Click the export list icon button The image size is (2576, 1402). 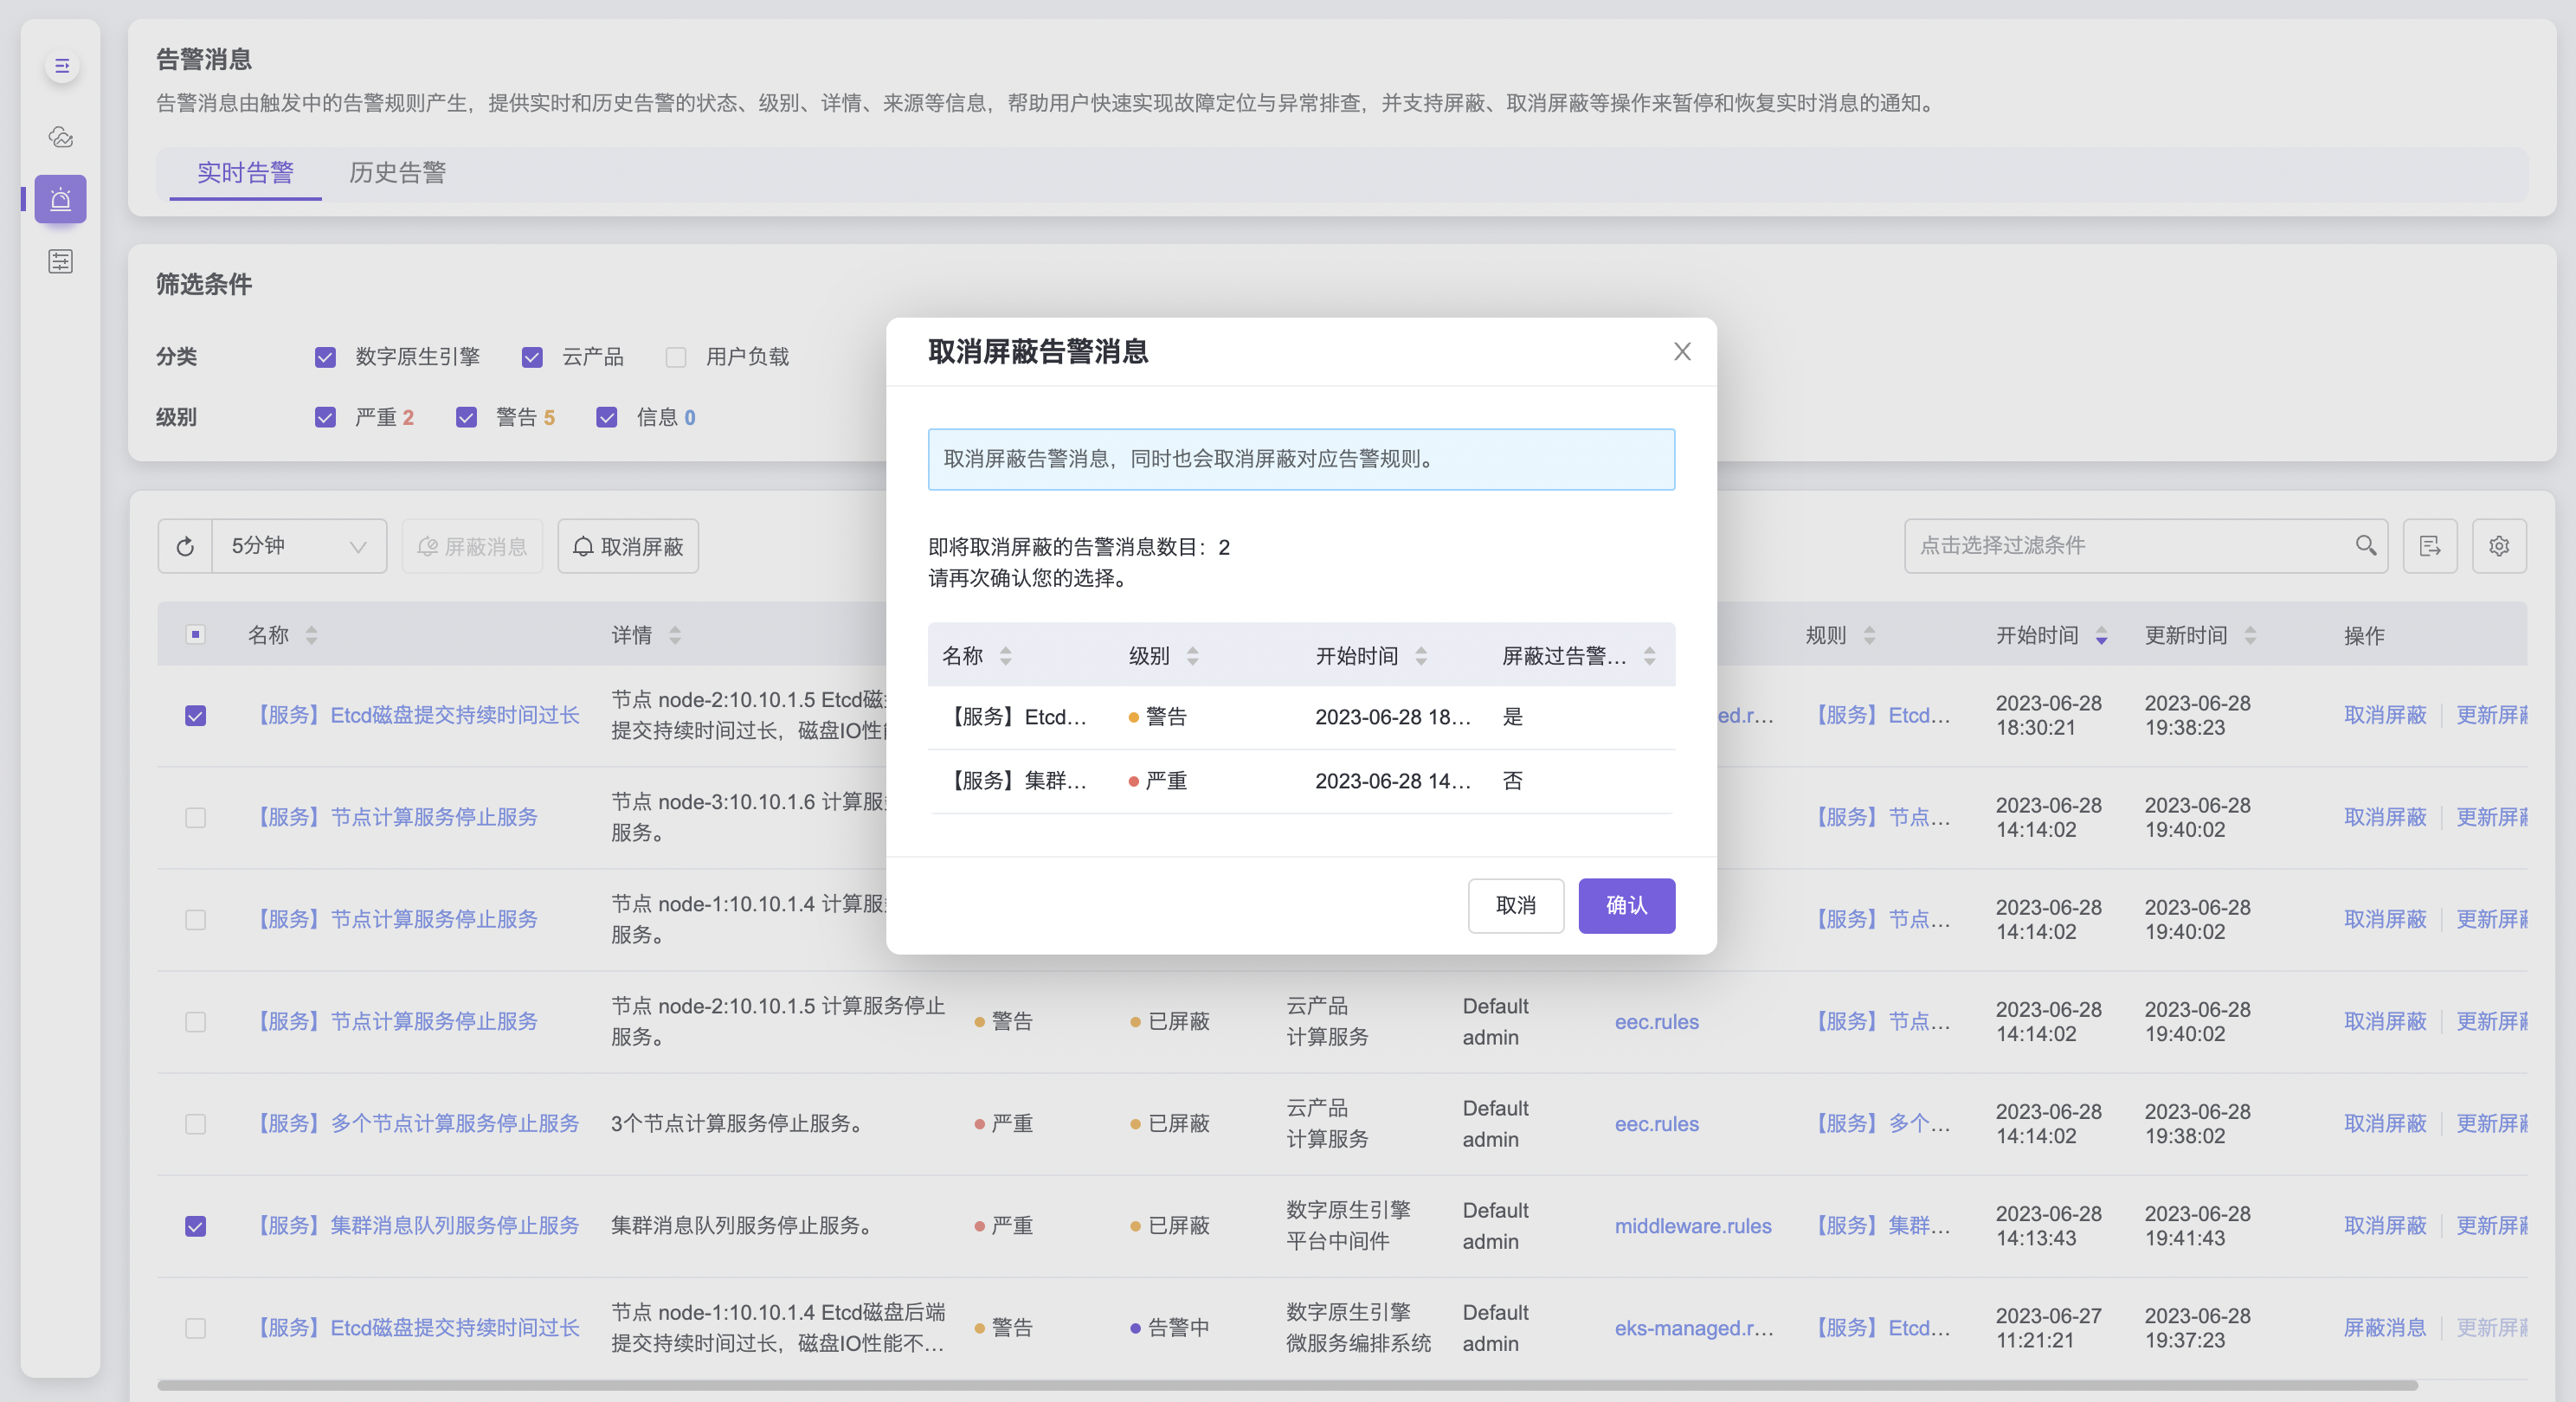pyautogui.click(x=2430, y=546)
